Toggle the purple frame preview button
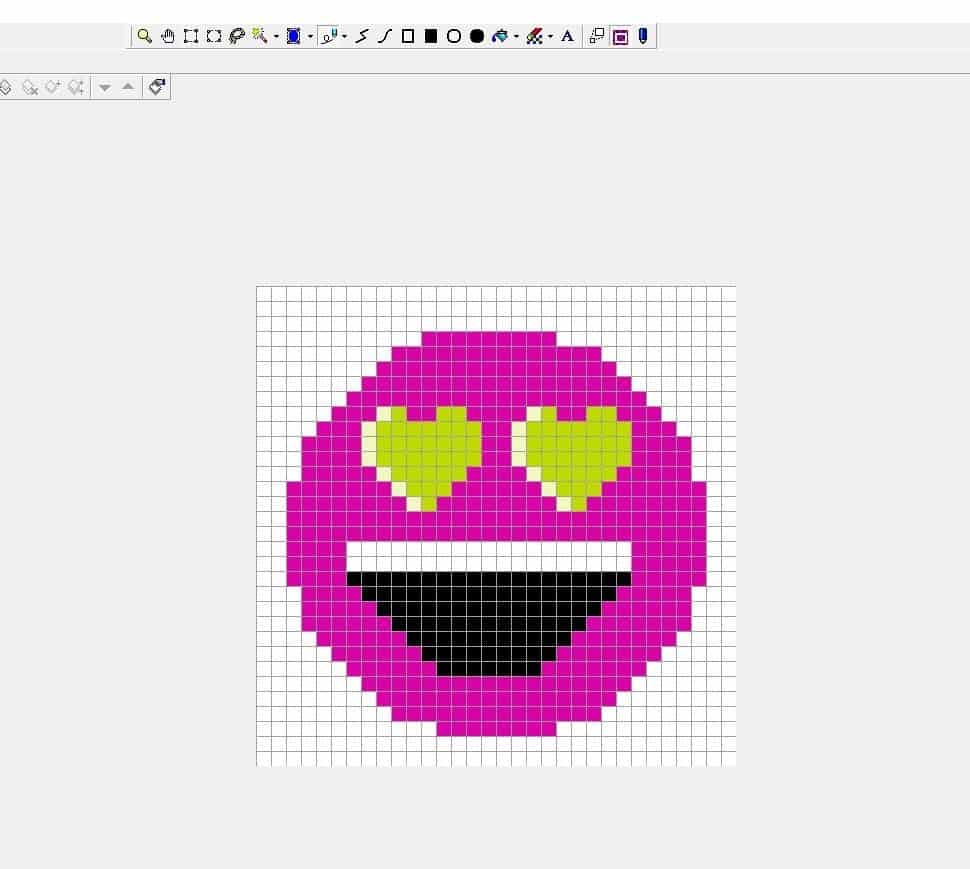This screenshot has height=869, width=970. [620, 37]
